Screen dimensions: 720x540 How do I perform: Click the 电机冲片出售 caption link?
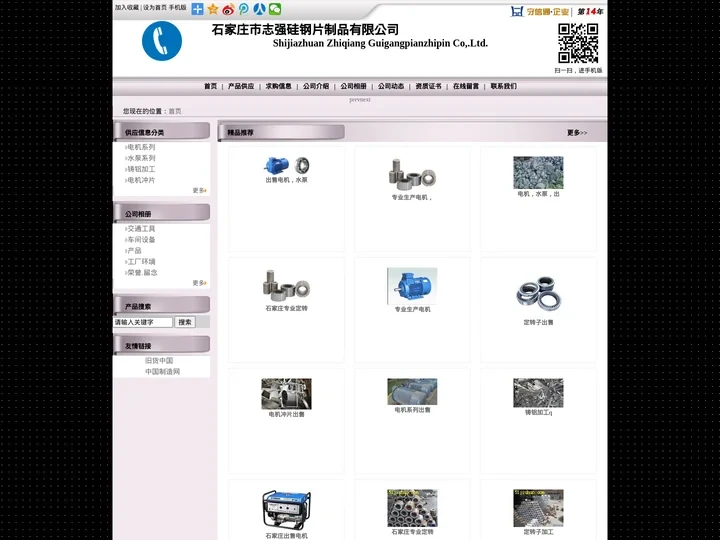(287, 414)
